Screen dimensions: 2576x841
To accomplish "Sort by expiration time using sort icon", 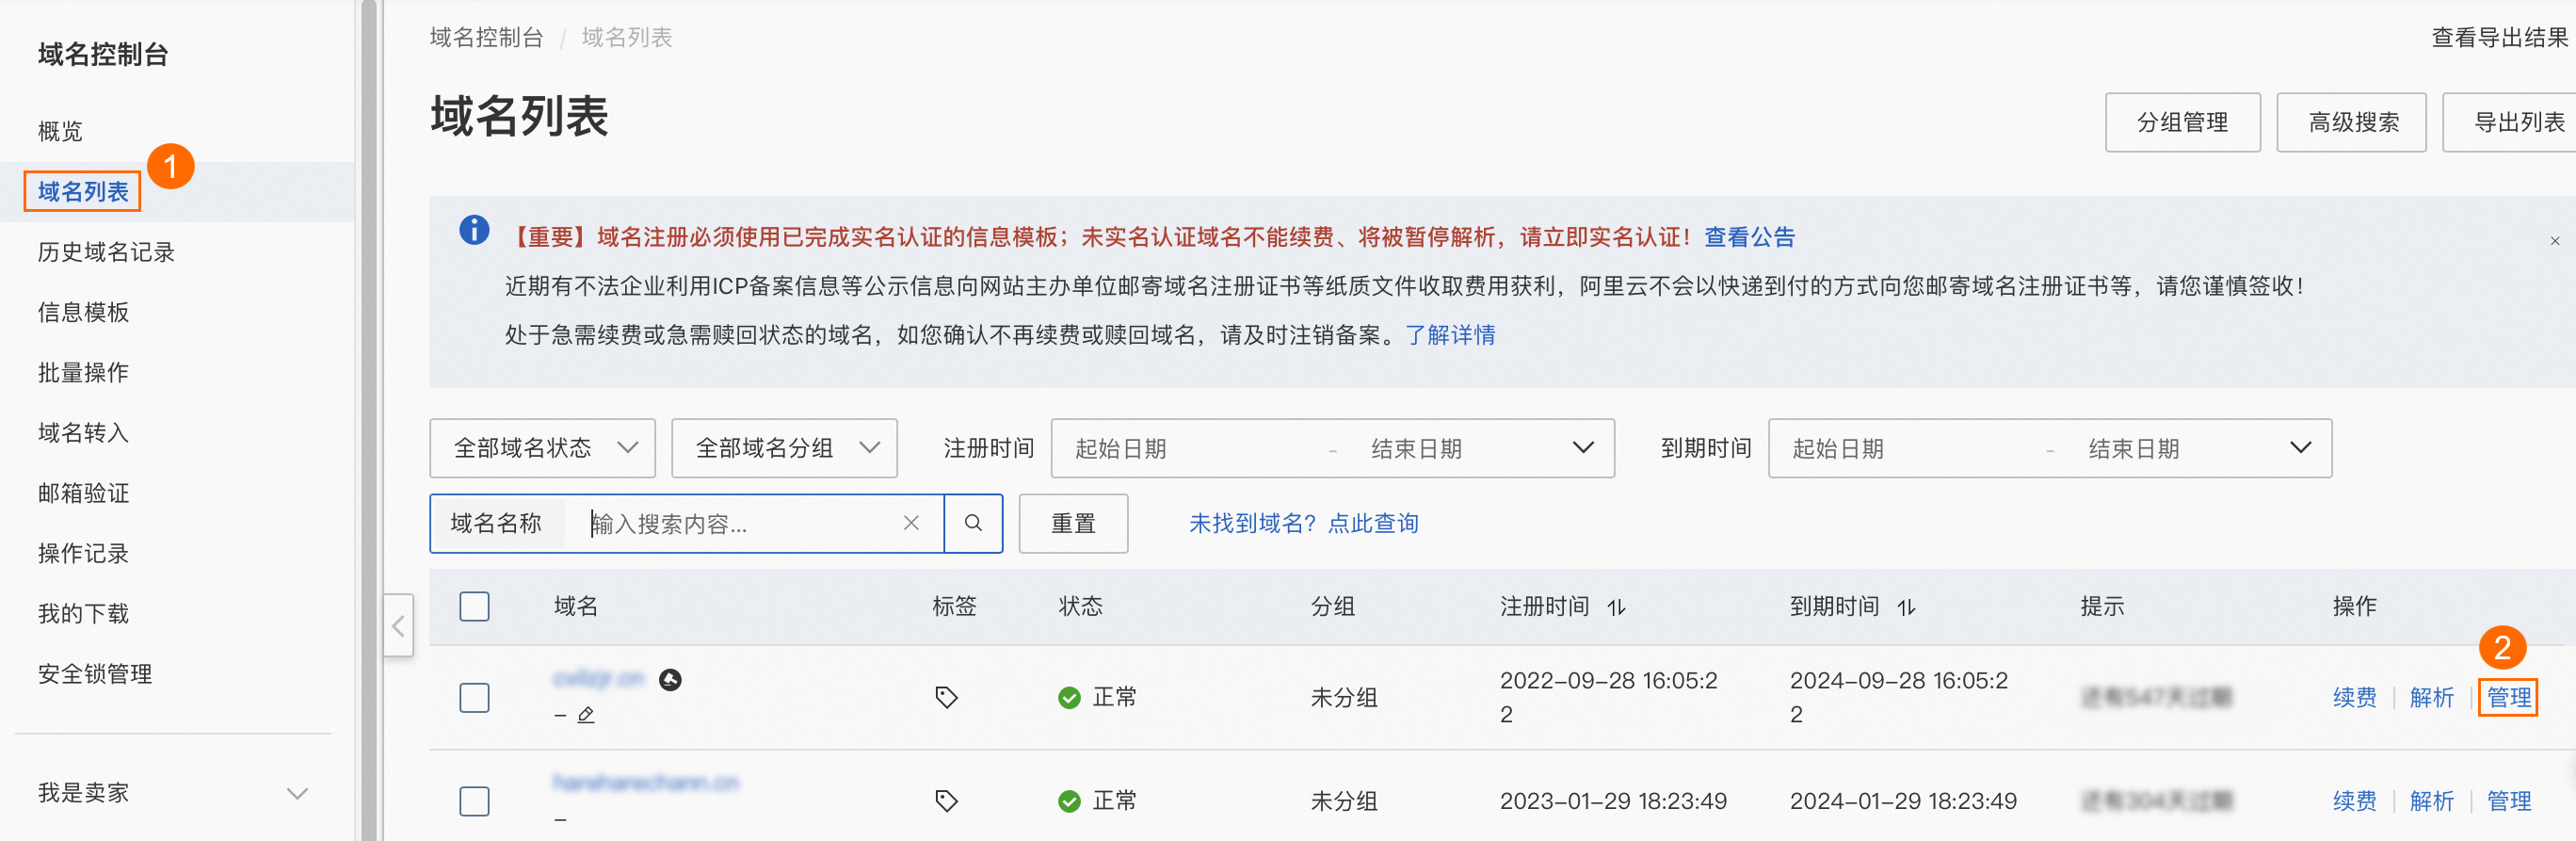I will 1906,607.
